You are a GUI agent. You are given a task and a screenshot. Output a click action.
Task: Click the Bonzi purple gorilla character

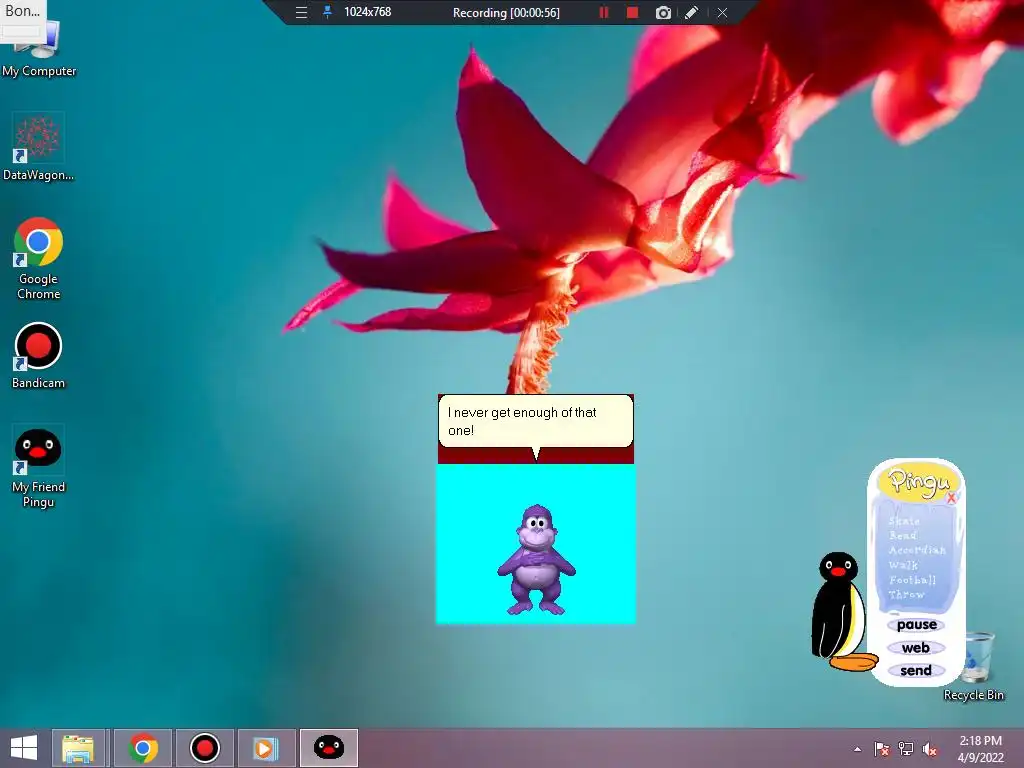[536, 560]
